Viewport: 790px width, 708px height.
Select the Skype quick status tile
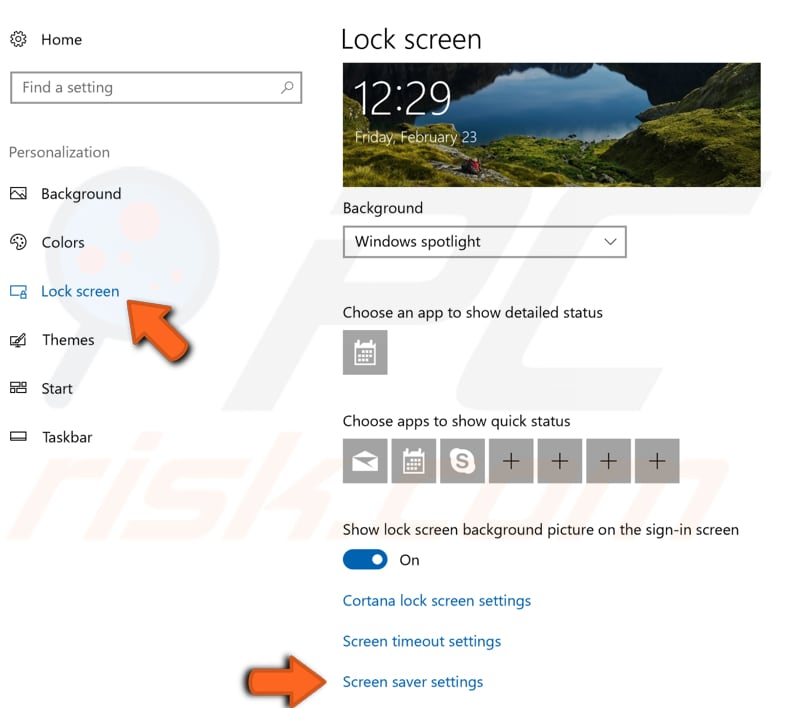[x=462, y=461]
